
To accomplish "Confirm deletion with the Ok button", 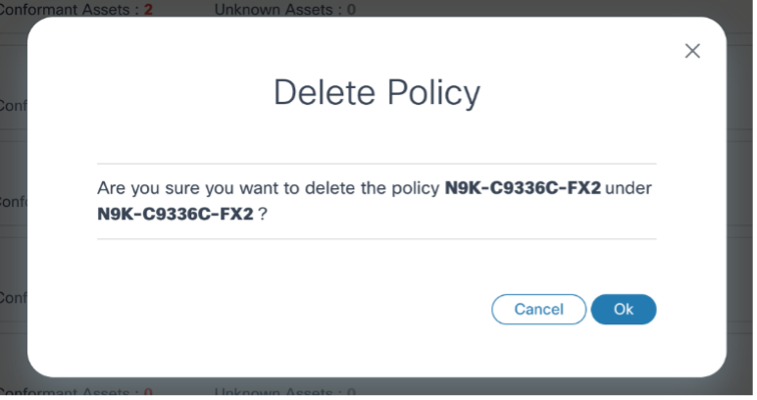I will (623, 309).
